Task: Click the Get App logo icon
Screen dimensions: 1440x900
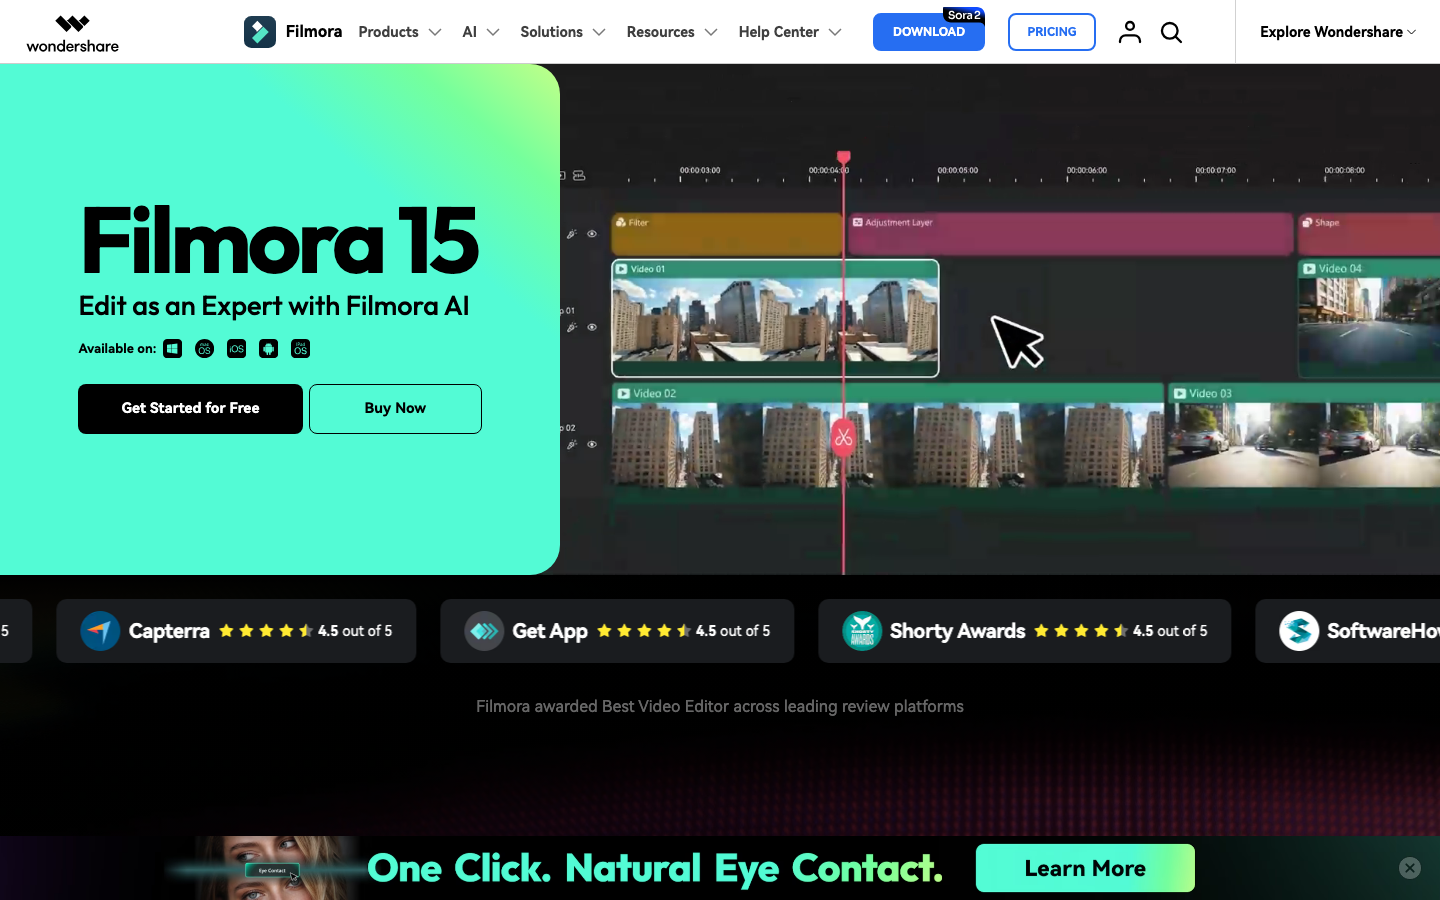Action: (x=484, y=631)
